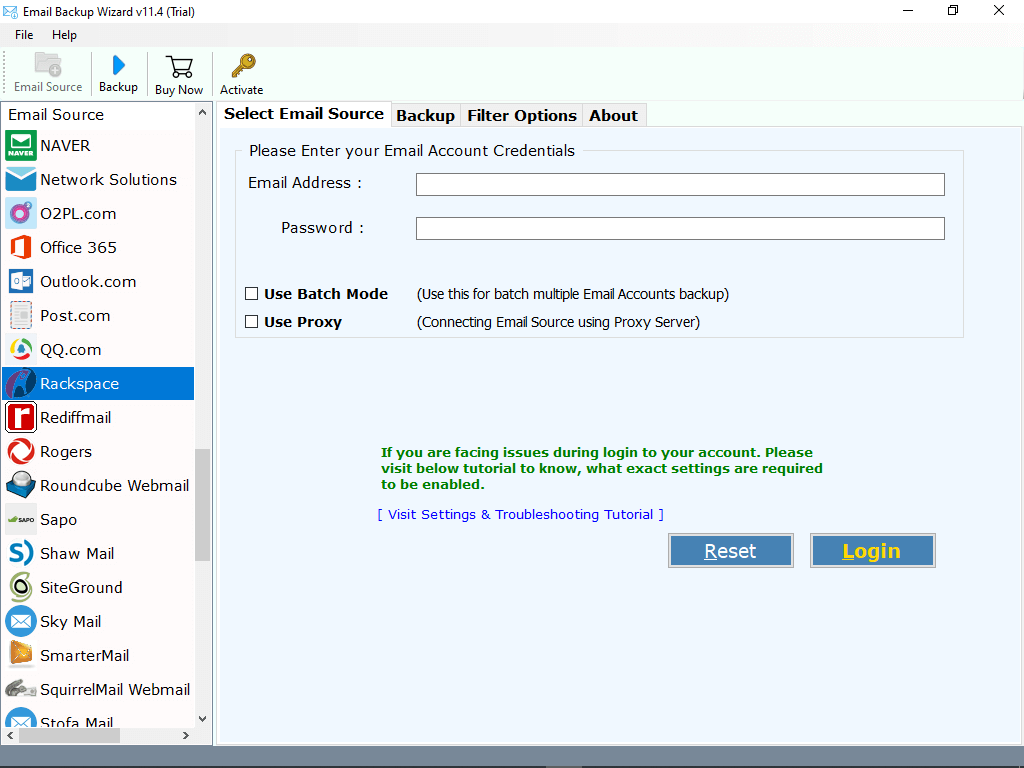This screenshot has height=768, width=1024.
Task: Open the Buy Now shopping cart icon
Action: 179,67
